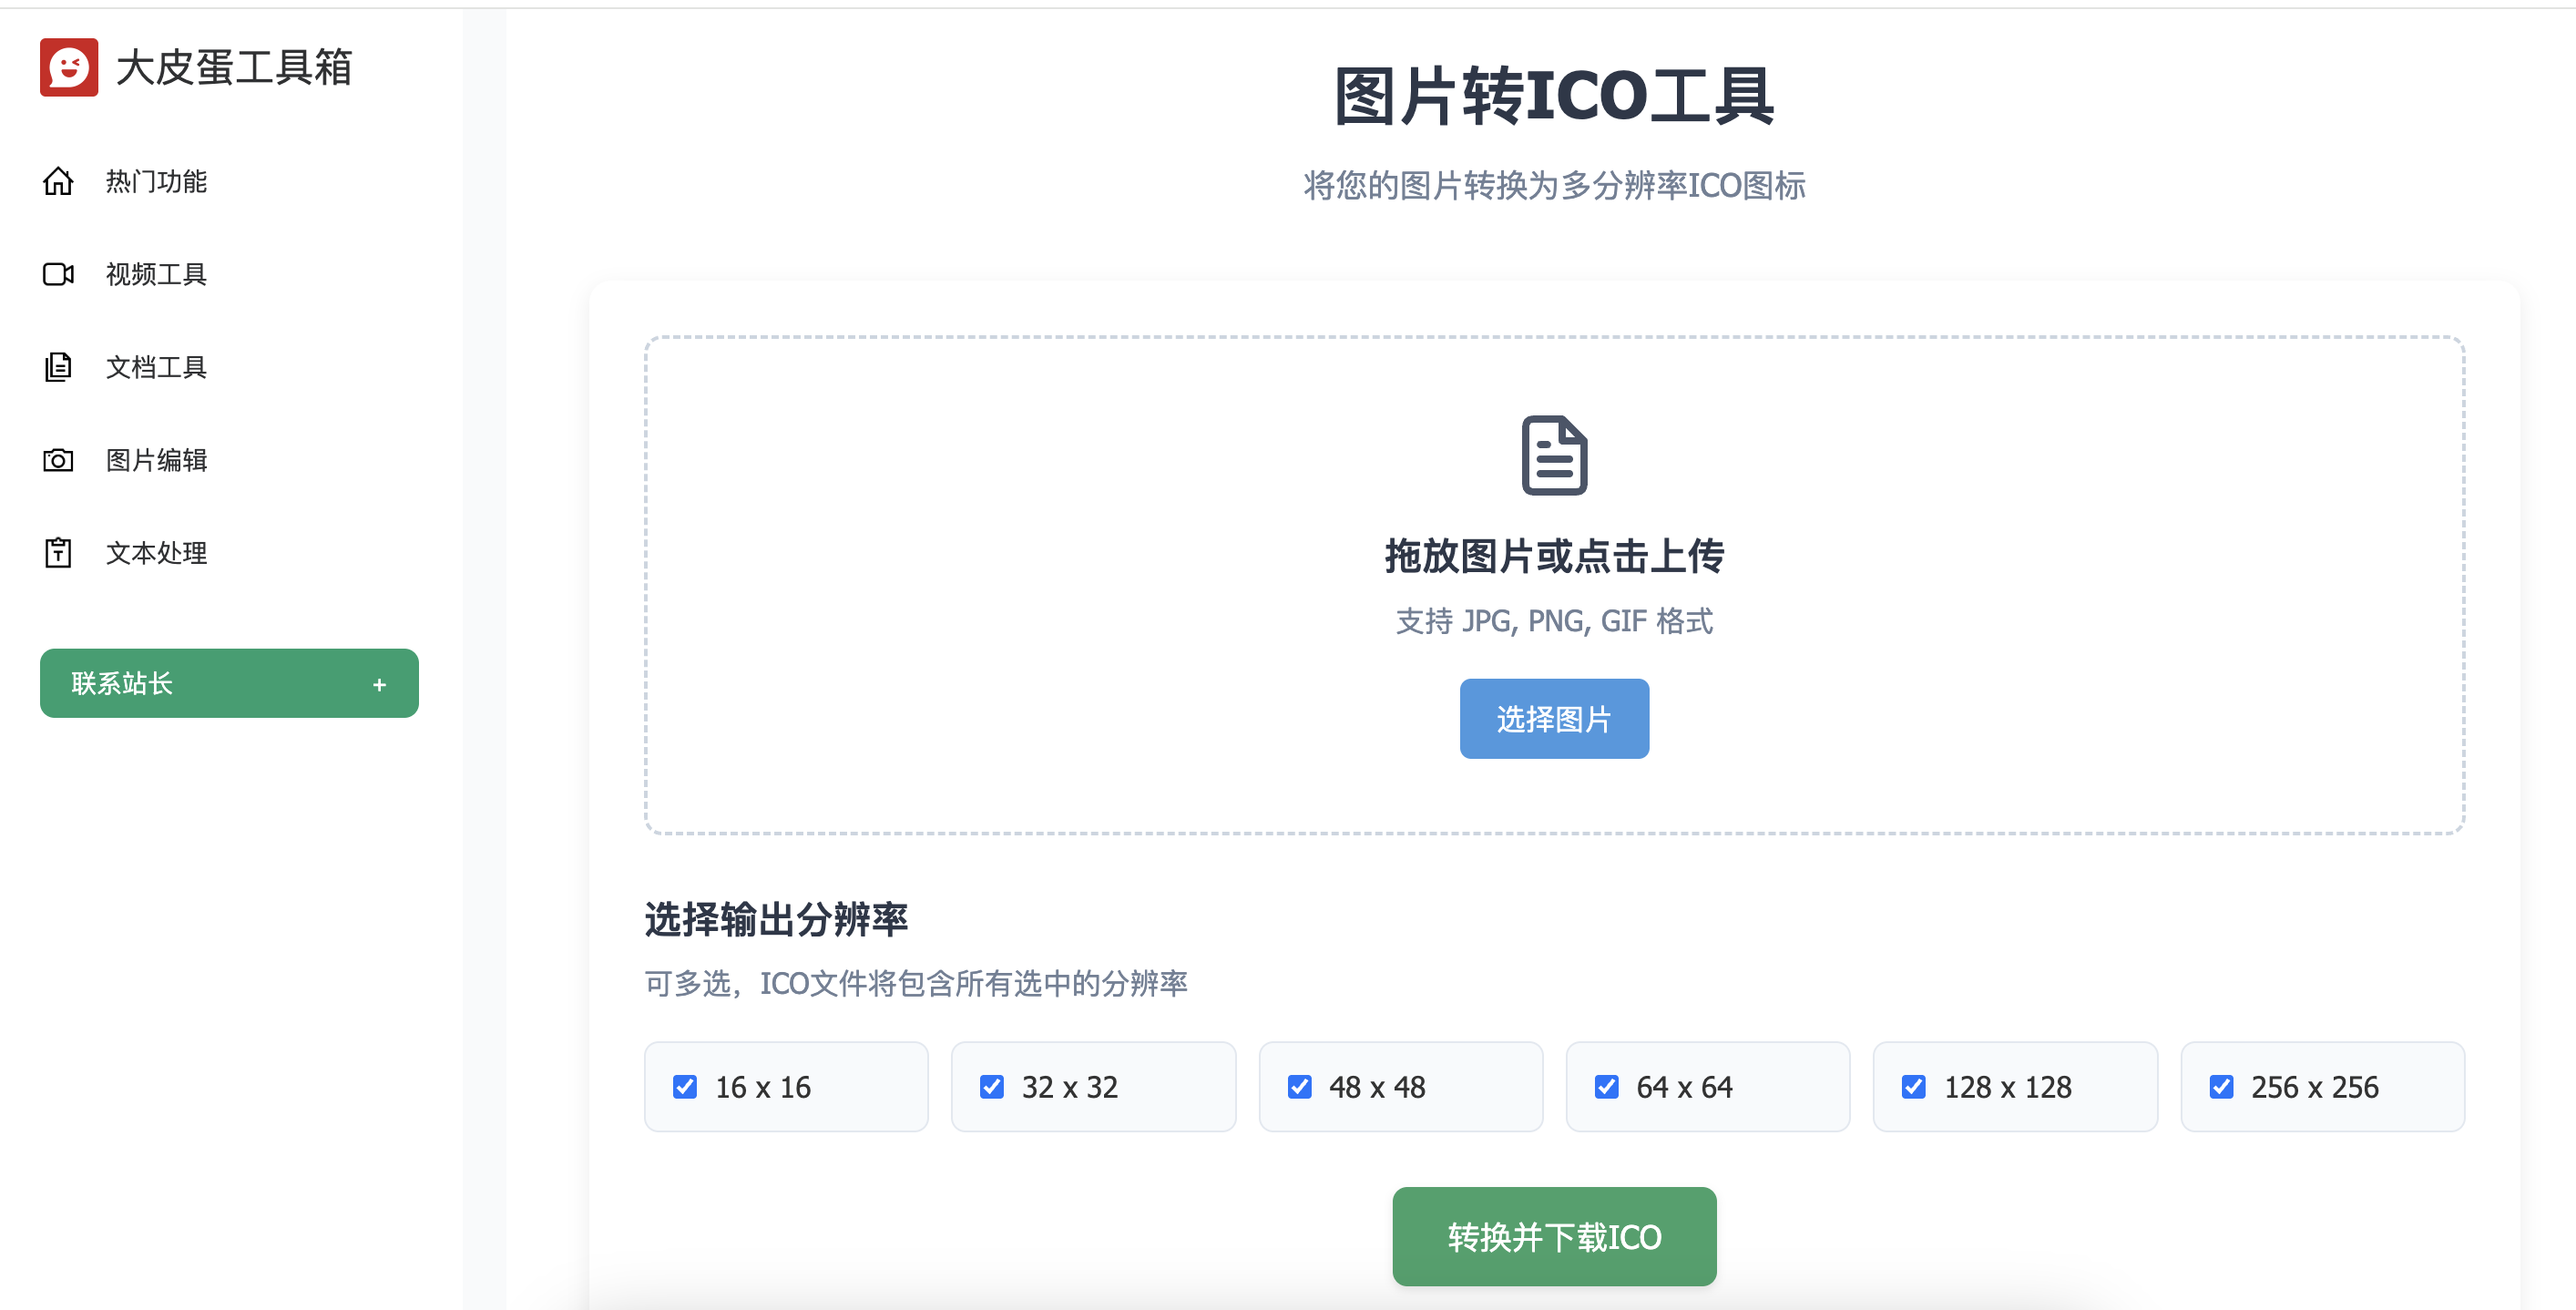2576x1310 pixels.
Task: Navigate to 图片编辑 in the sidebar
Action: click(156, 460)
